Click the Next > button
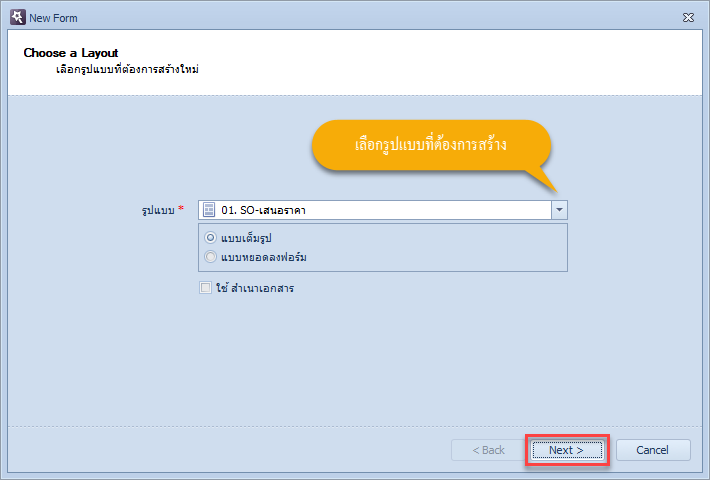 [567, 450]
